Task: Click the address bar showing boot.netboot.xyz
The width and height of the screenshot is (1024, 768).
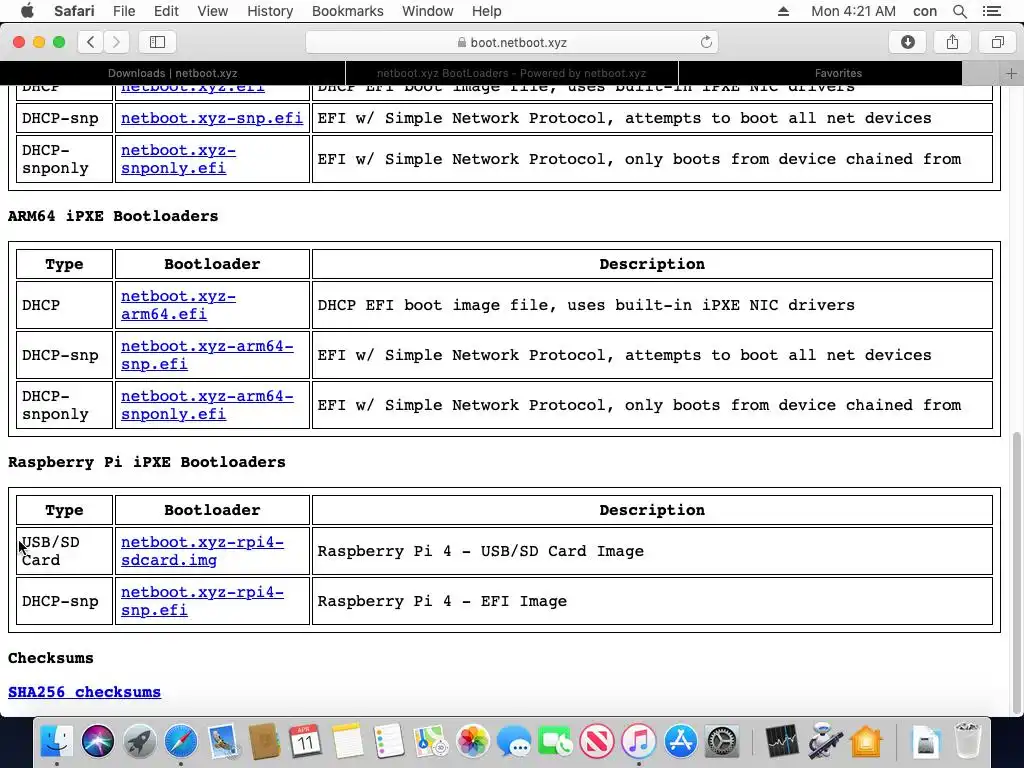Action: pos(512,42)
